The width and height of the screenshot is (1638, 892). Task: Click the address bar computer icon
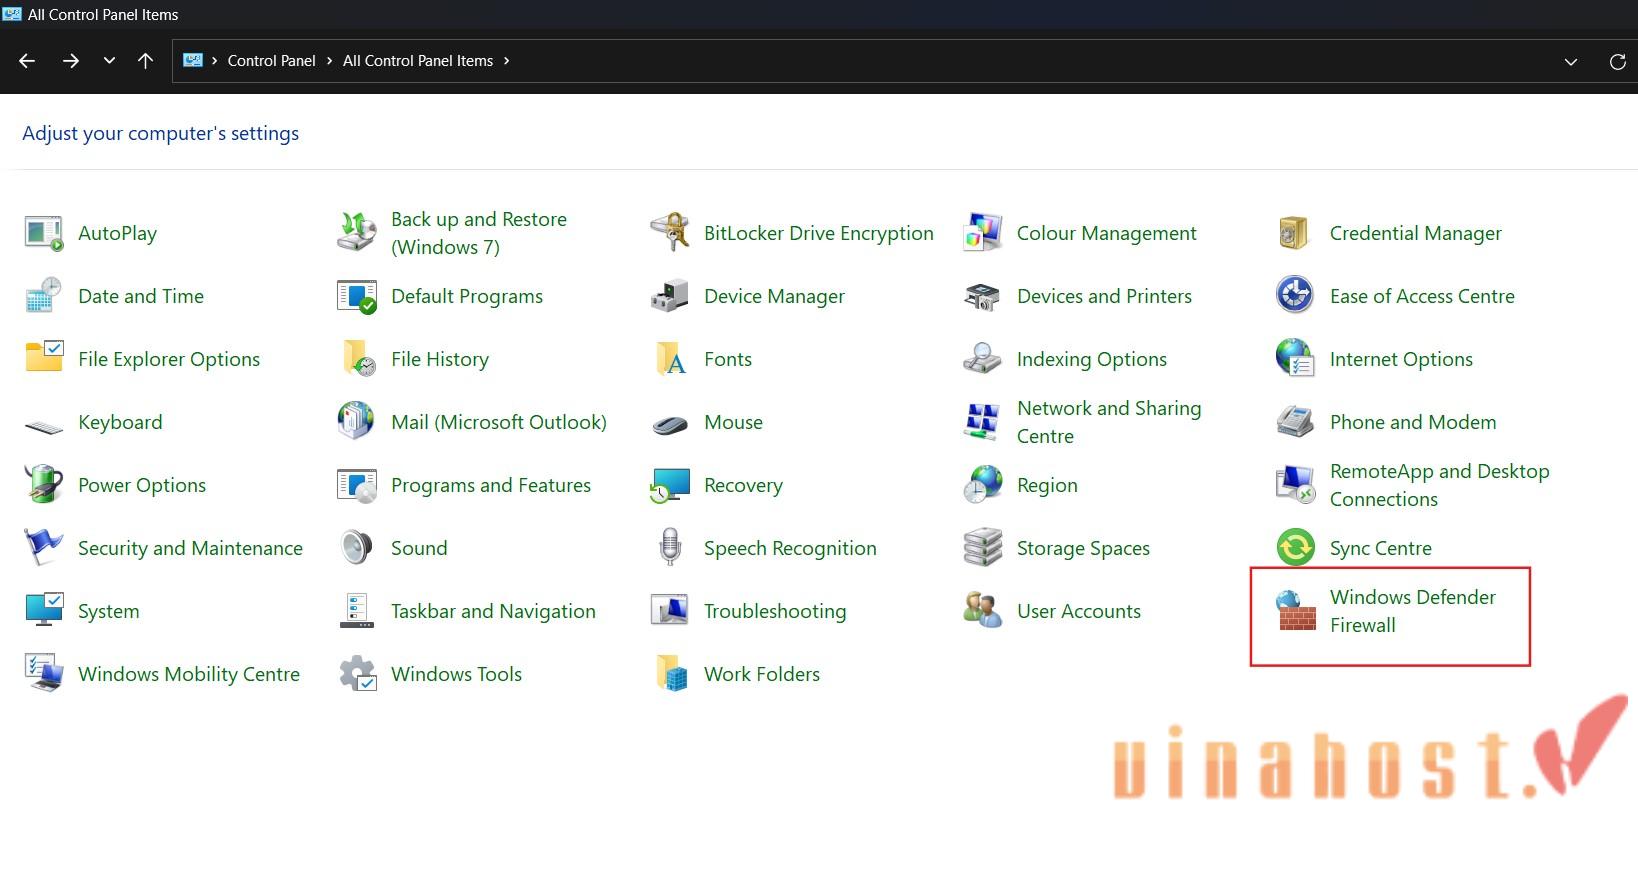[x=193, y=61]
